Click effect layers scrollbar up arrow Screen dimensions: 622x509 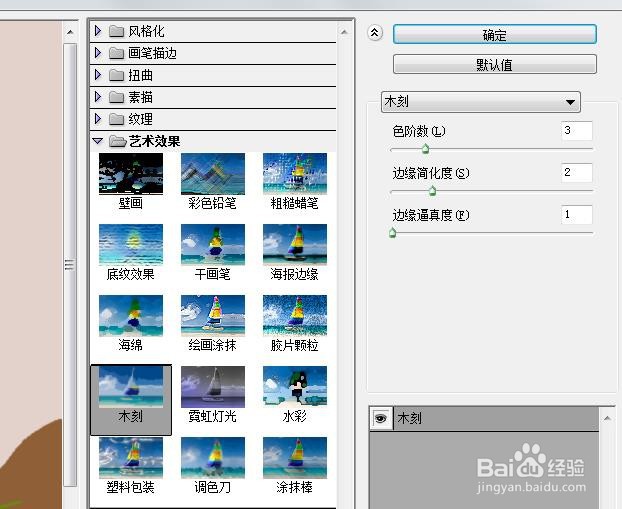coord(607,418)
